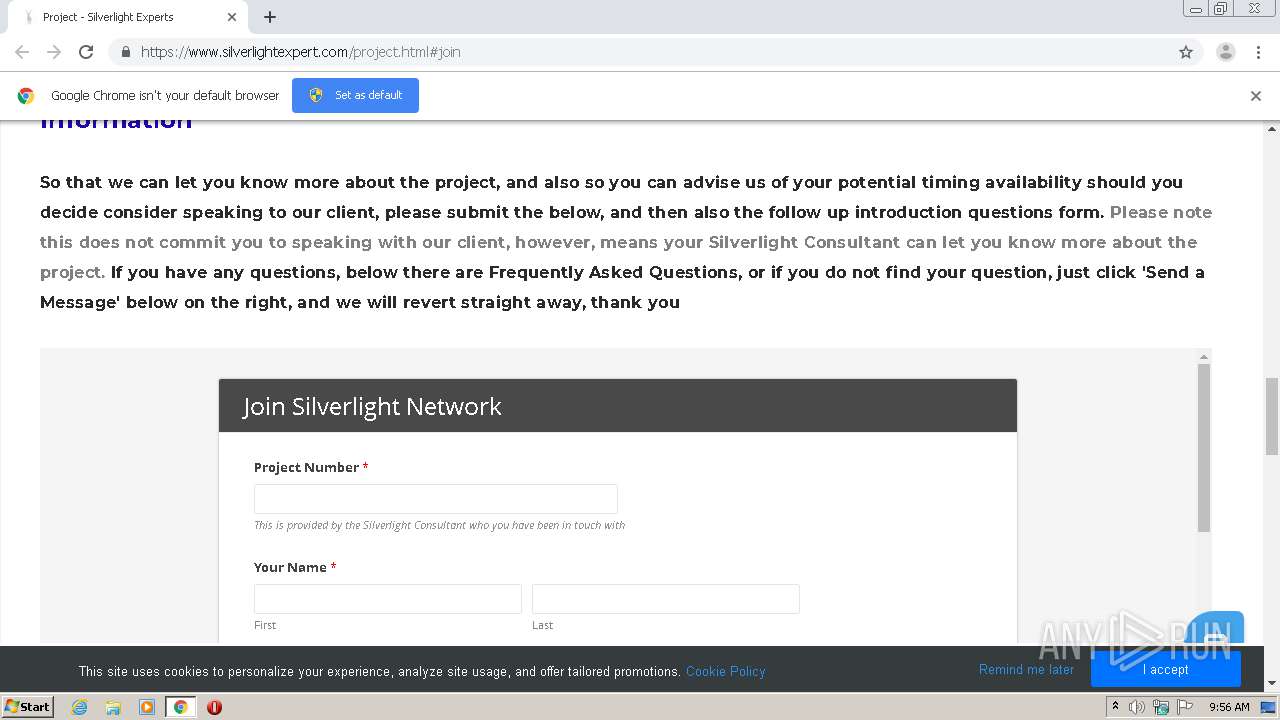Screen dimensions: 1280x720
Task: Open the Chrome profile avatar menu
Action: tap(1226, 52)
